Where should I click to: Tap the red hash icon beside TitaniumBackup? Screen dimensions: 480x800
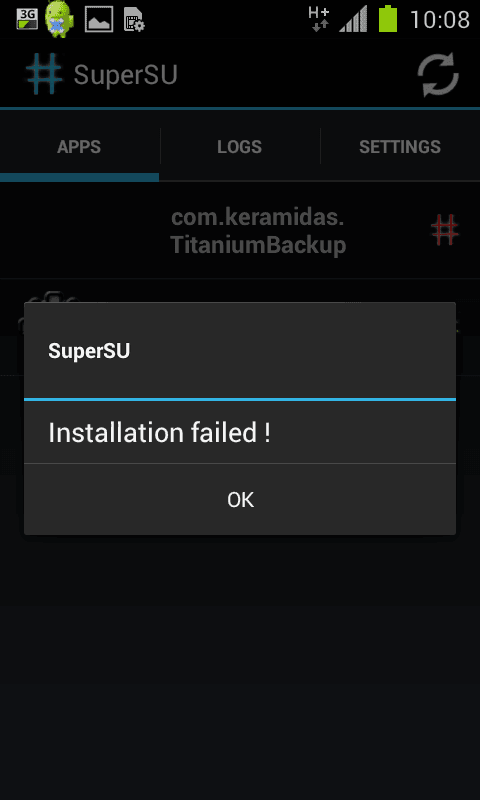[x=445, y=230]
